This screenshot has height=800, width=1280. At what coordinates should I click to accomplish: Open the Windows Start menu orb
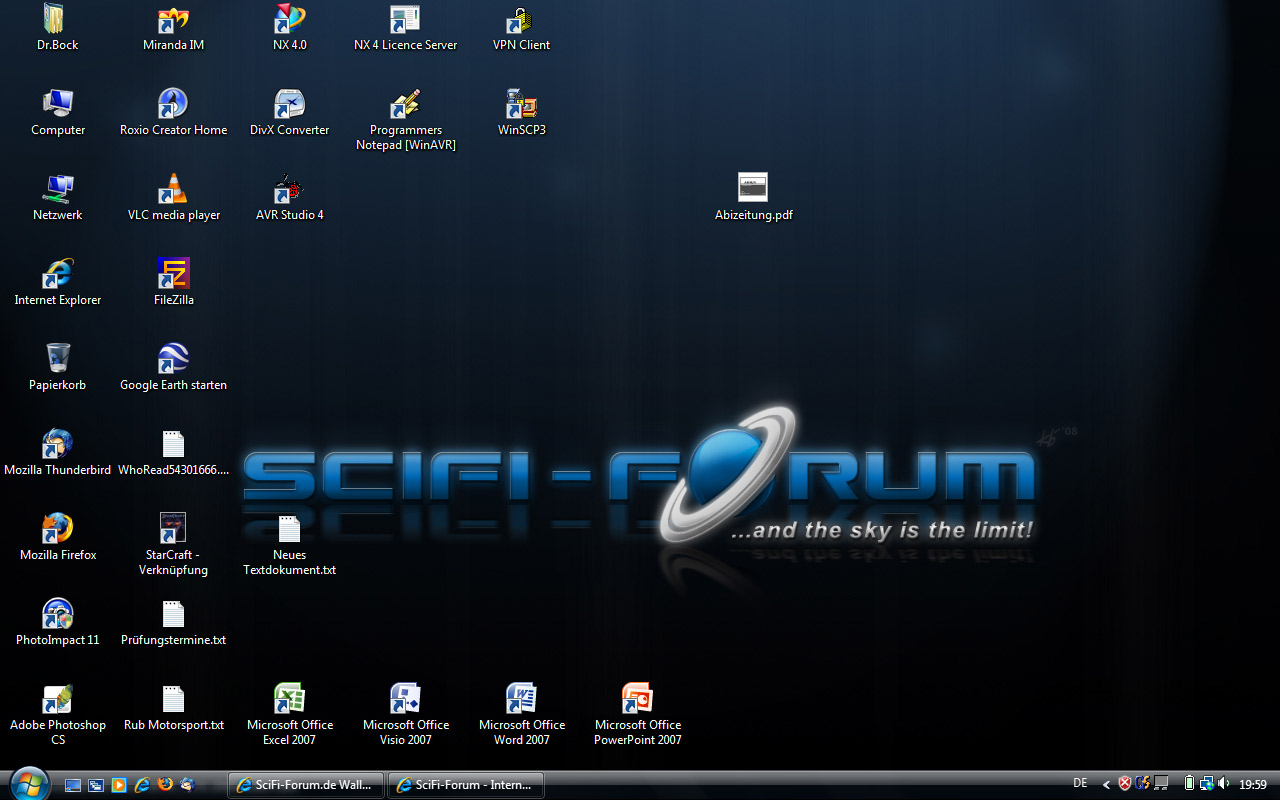[27, 782]
